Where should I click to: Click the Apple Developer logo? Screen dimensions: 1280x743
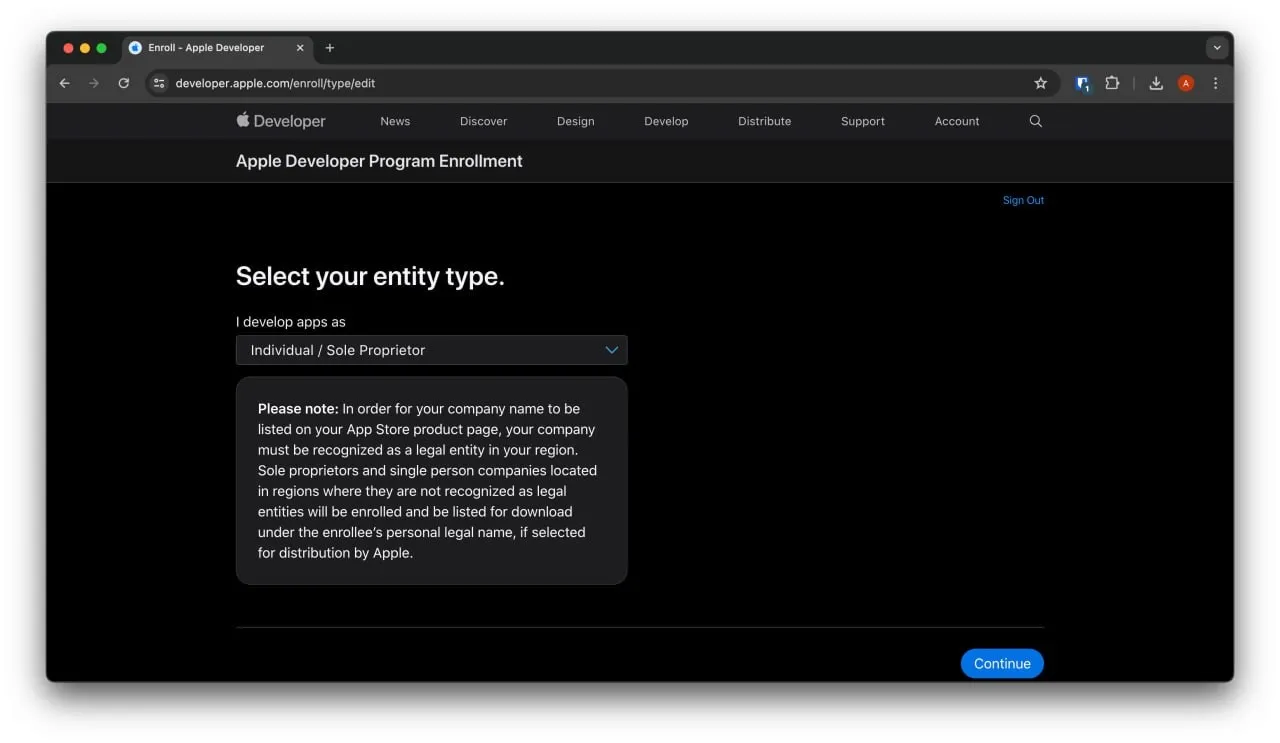pyautogui.click(x=281, y=121)
